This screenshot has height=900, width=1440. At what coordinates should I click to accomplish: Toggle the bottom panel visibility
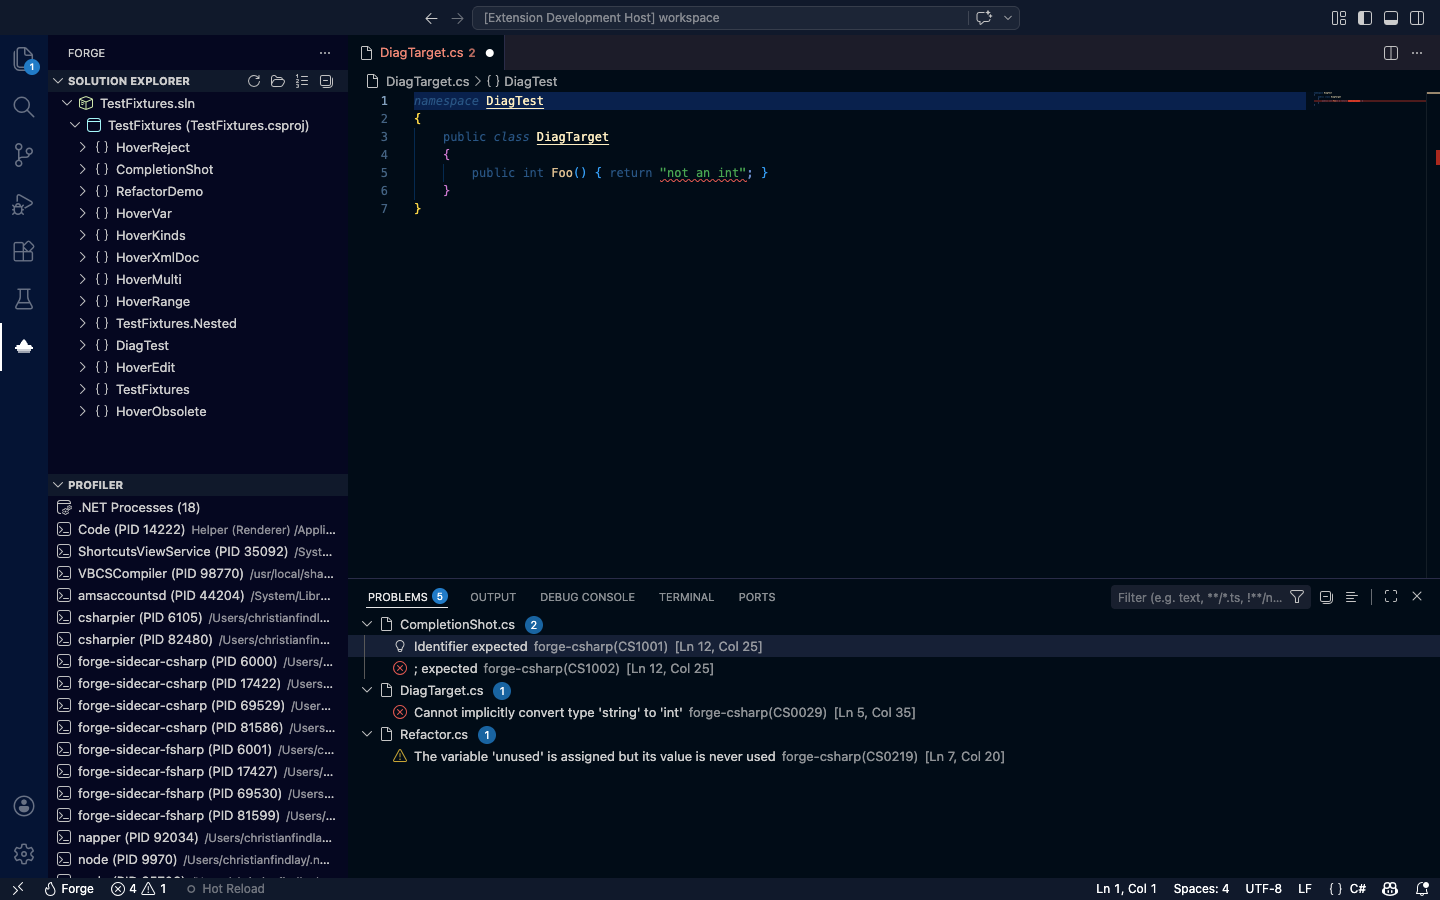click(1391, 18)
